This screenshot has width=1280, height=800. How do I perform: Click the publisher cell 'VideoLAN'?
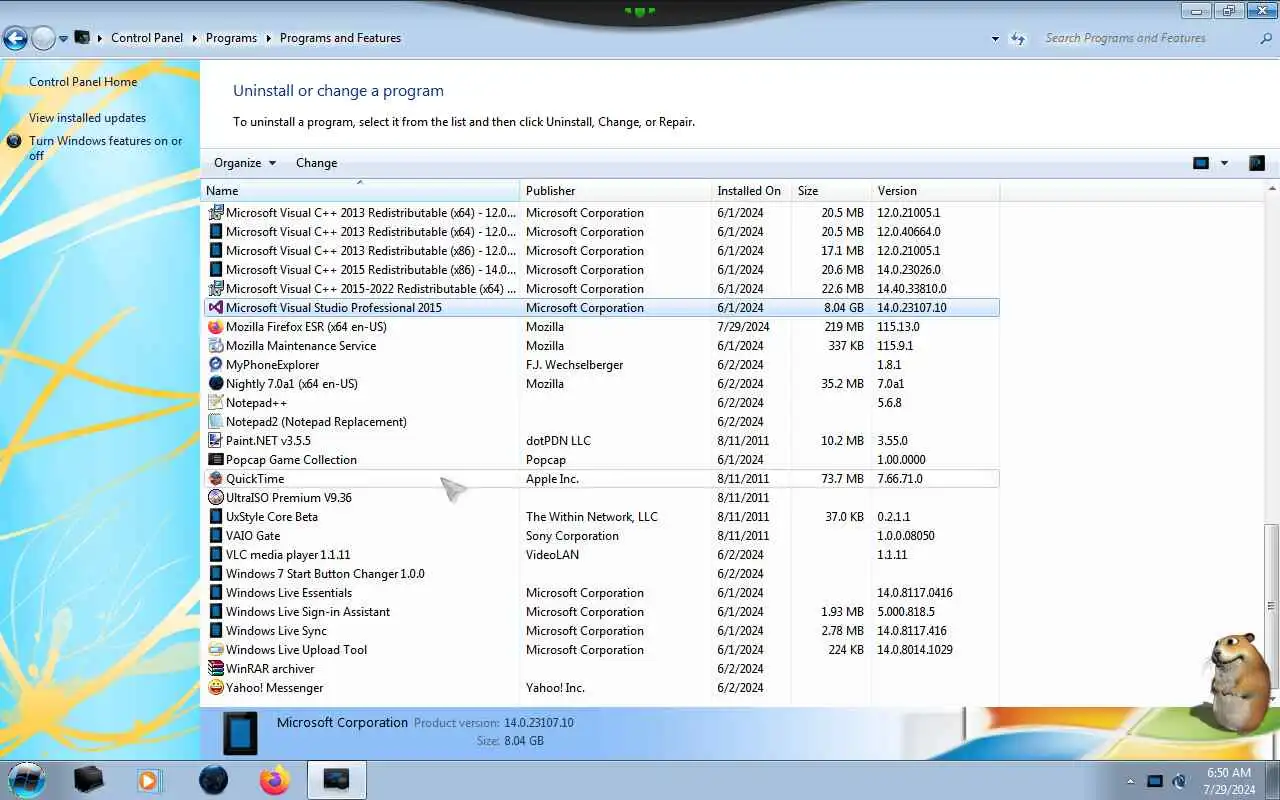552,555
